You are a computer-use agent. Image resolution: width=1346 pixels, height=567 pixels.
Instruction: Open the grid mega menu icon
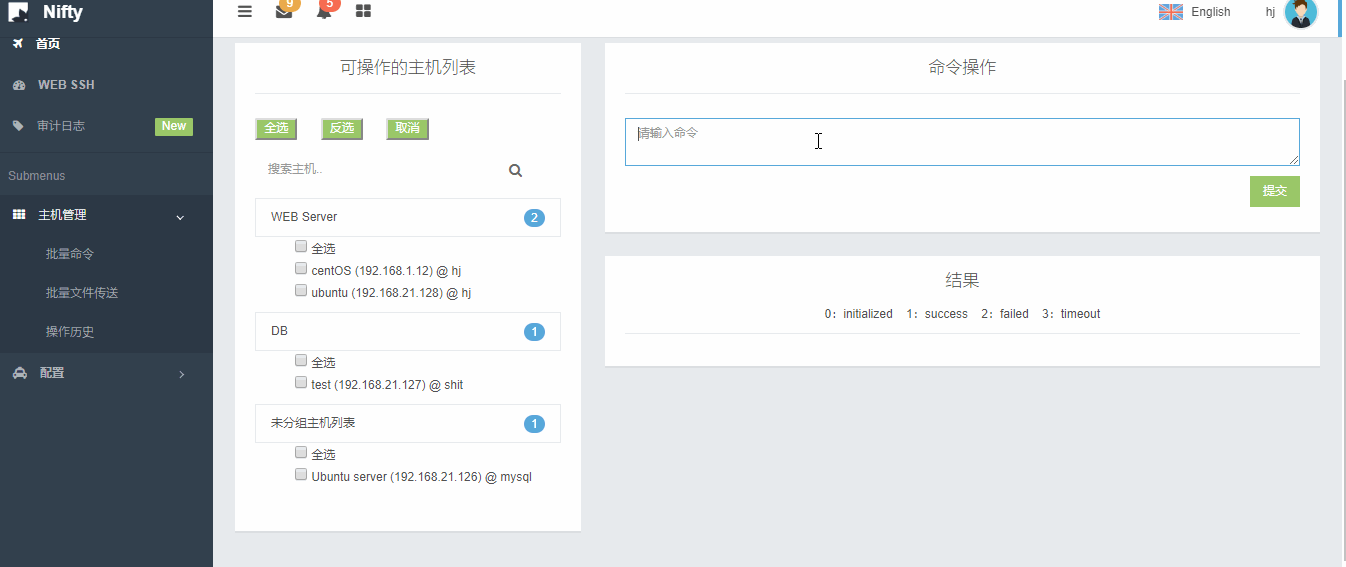363,11
